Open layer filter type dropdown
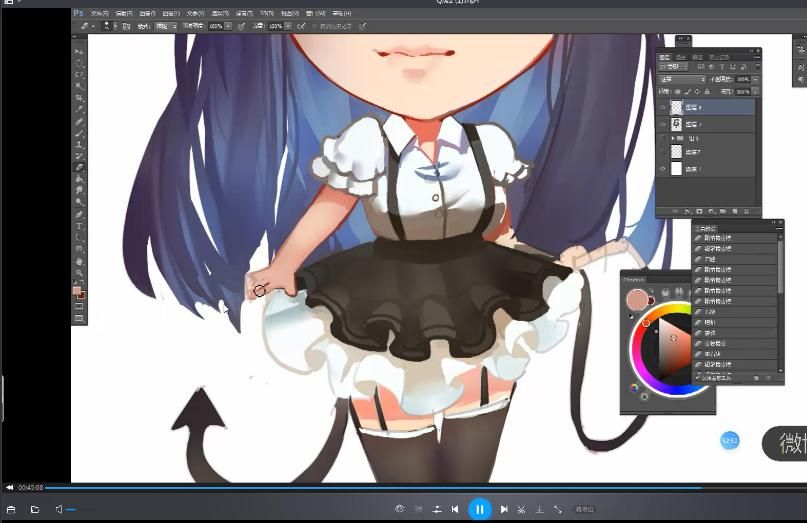This screenshot has width=807, height=523. coord(673,67)
